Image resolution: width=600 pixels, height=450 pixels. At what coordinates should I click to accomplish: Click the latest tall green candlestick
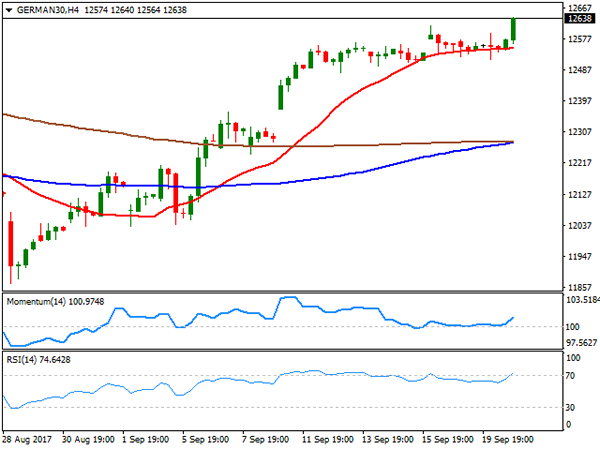coord(514,29)
